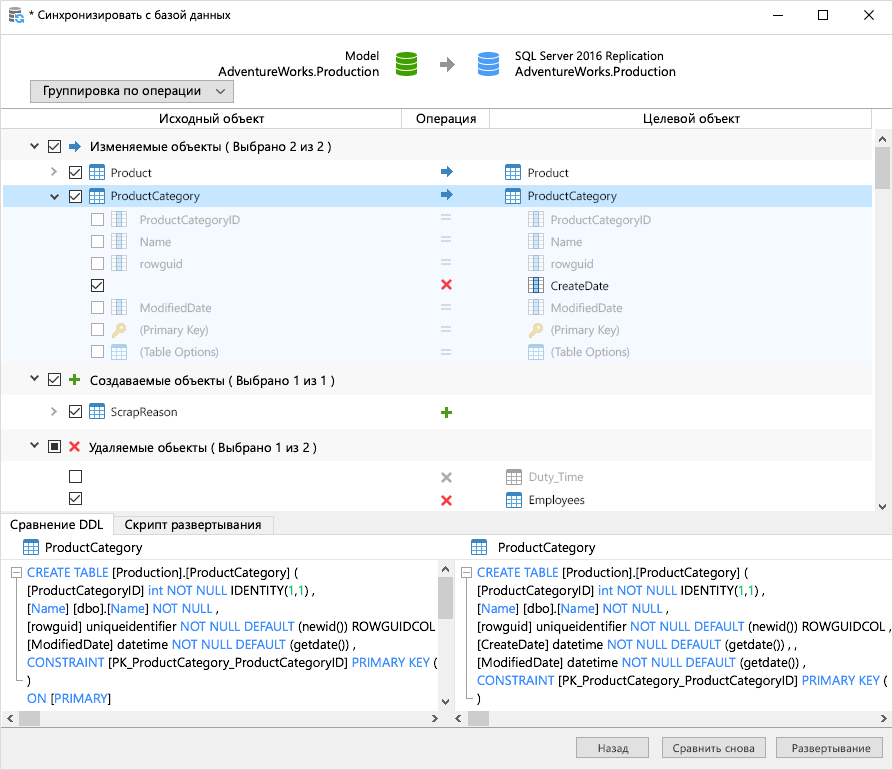The height and width of the screenshot is (770, 893).
Task: Check the Duty_Time deletion checkbox
Action: [x=75, y=476]
